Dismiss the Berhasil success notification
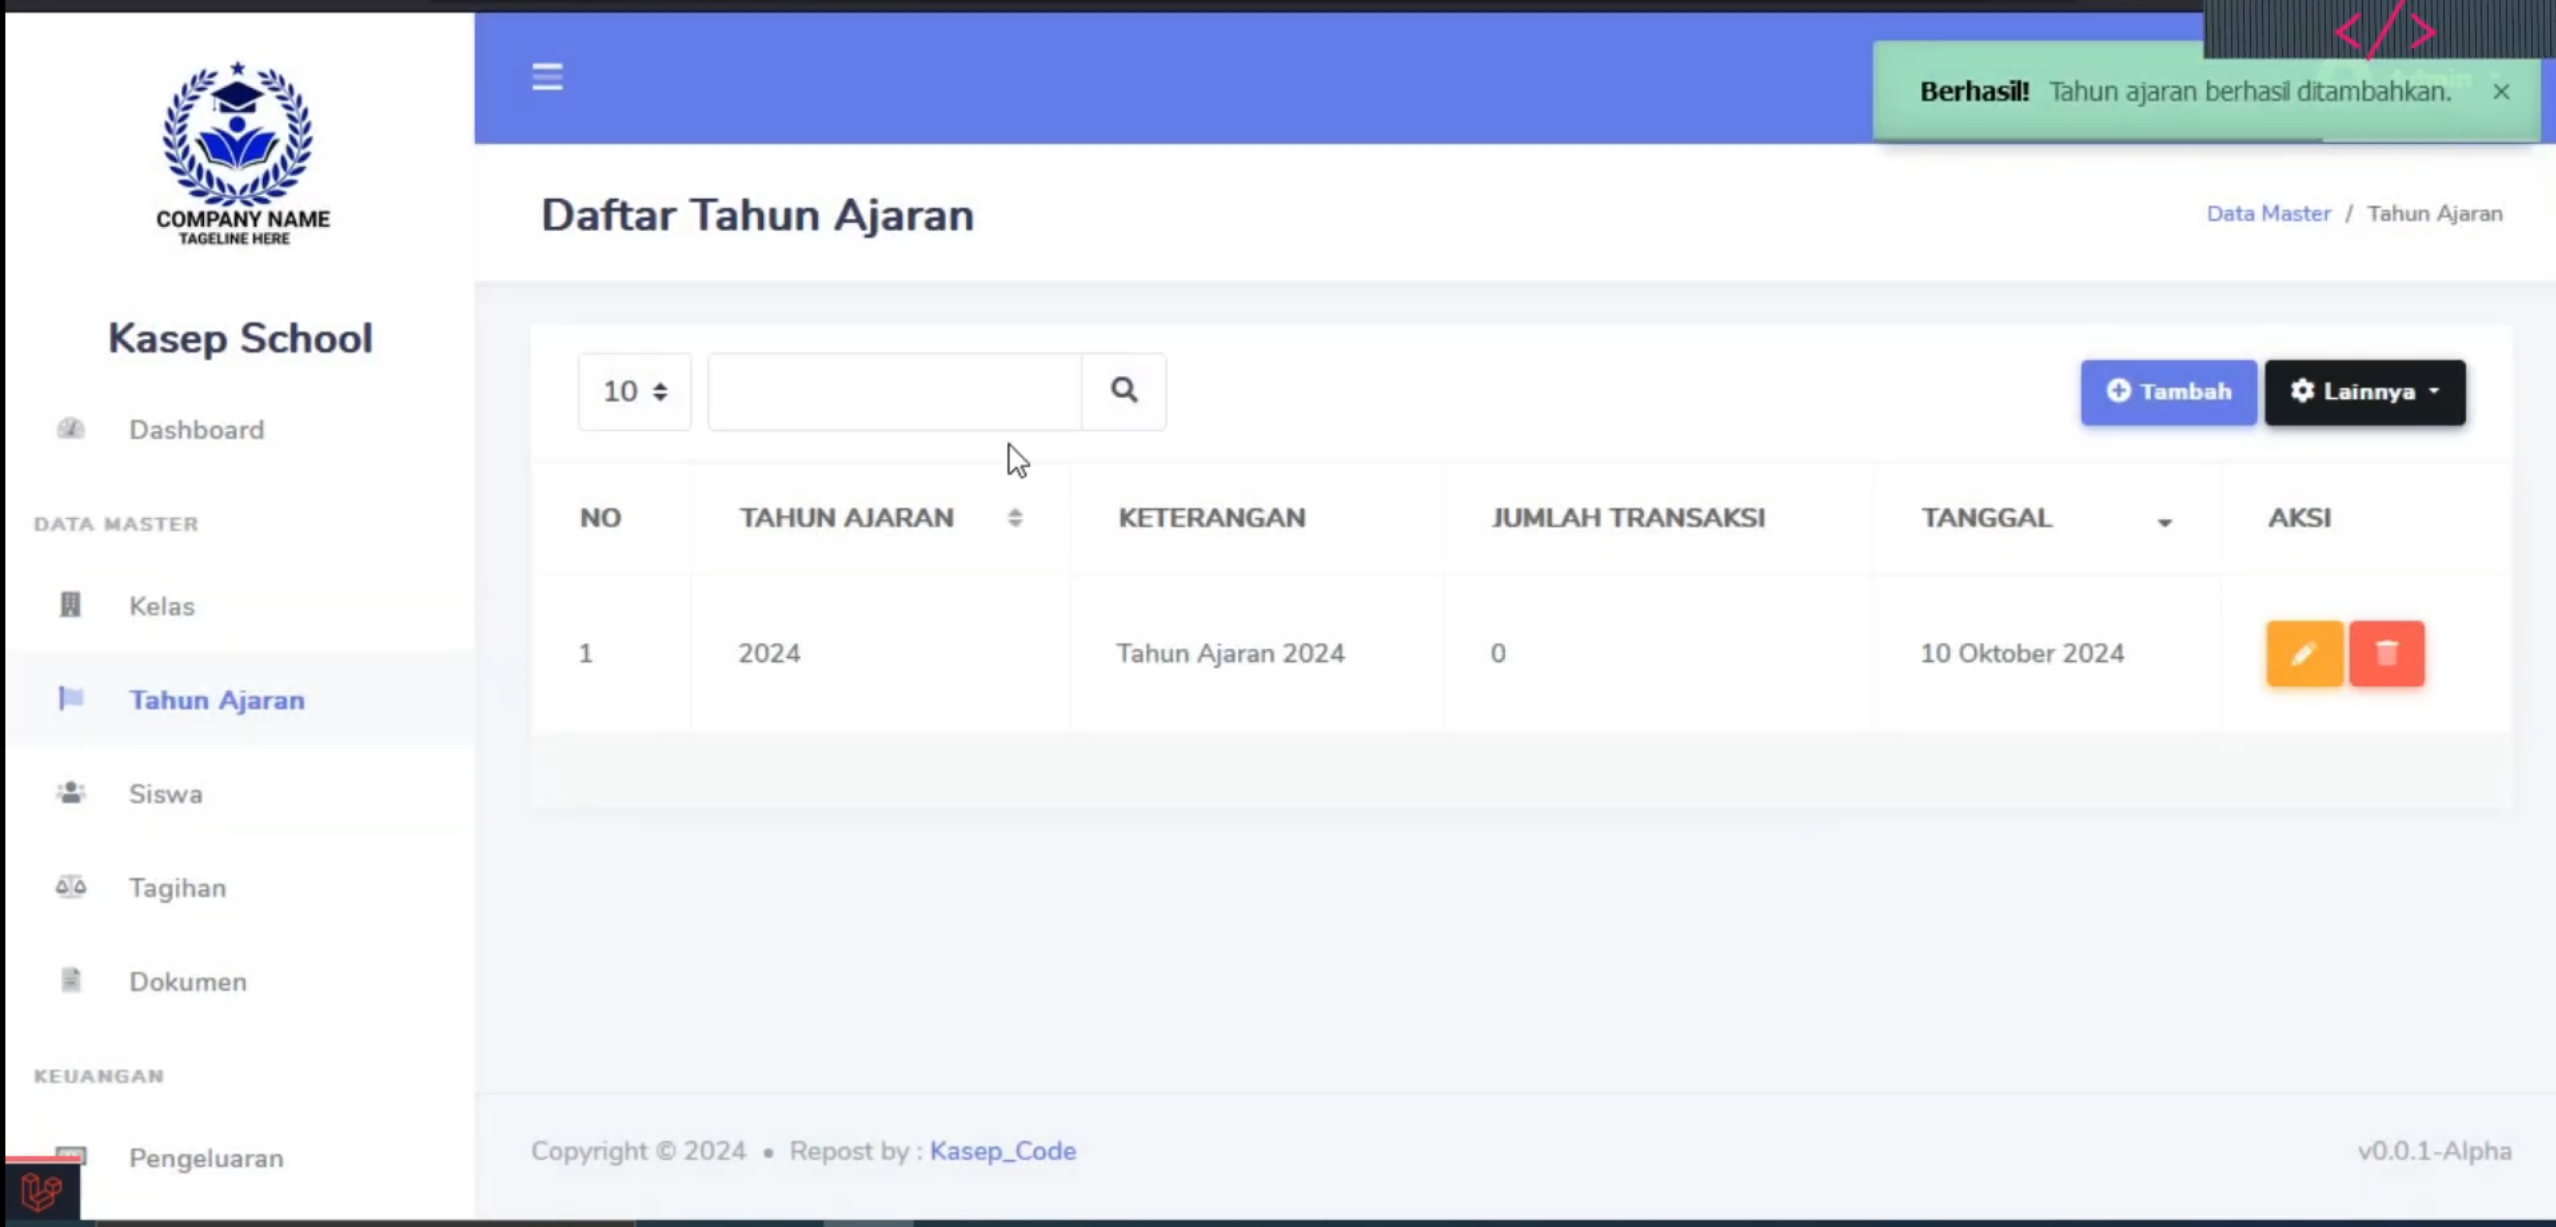This screenshot has height=1227, width=2556. pyautogui.click(x=2501, y=92)
